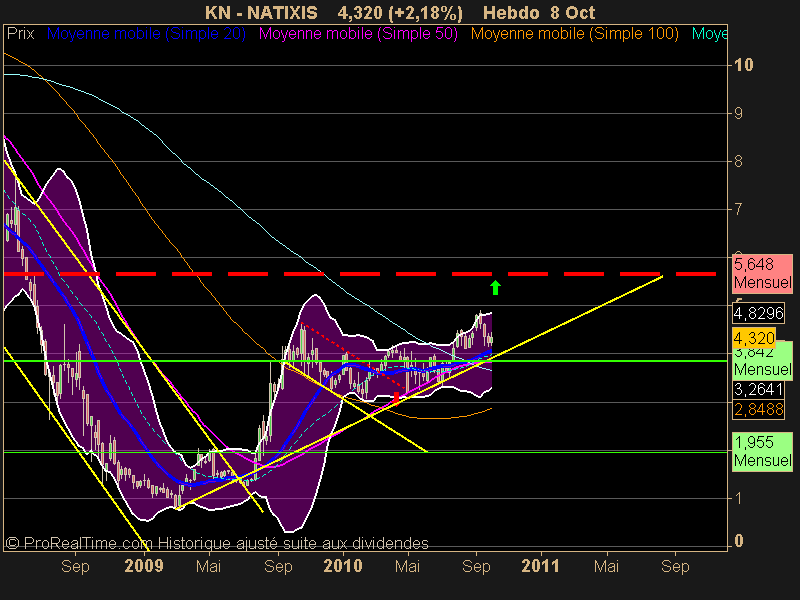This screenshot has height=600, width=800.
Task: Click the last 'Sep' label after Mai 2011
Action: (x=675, y=566)
